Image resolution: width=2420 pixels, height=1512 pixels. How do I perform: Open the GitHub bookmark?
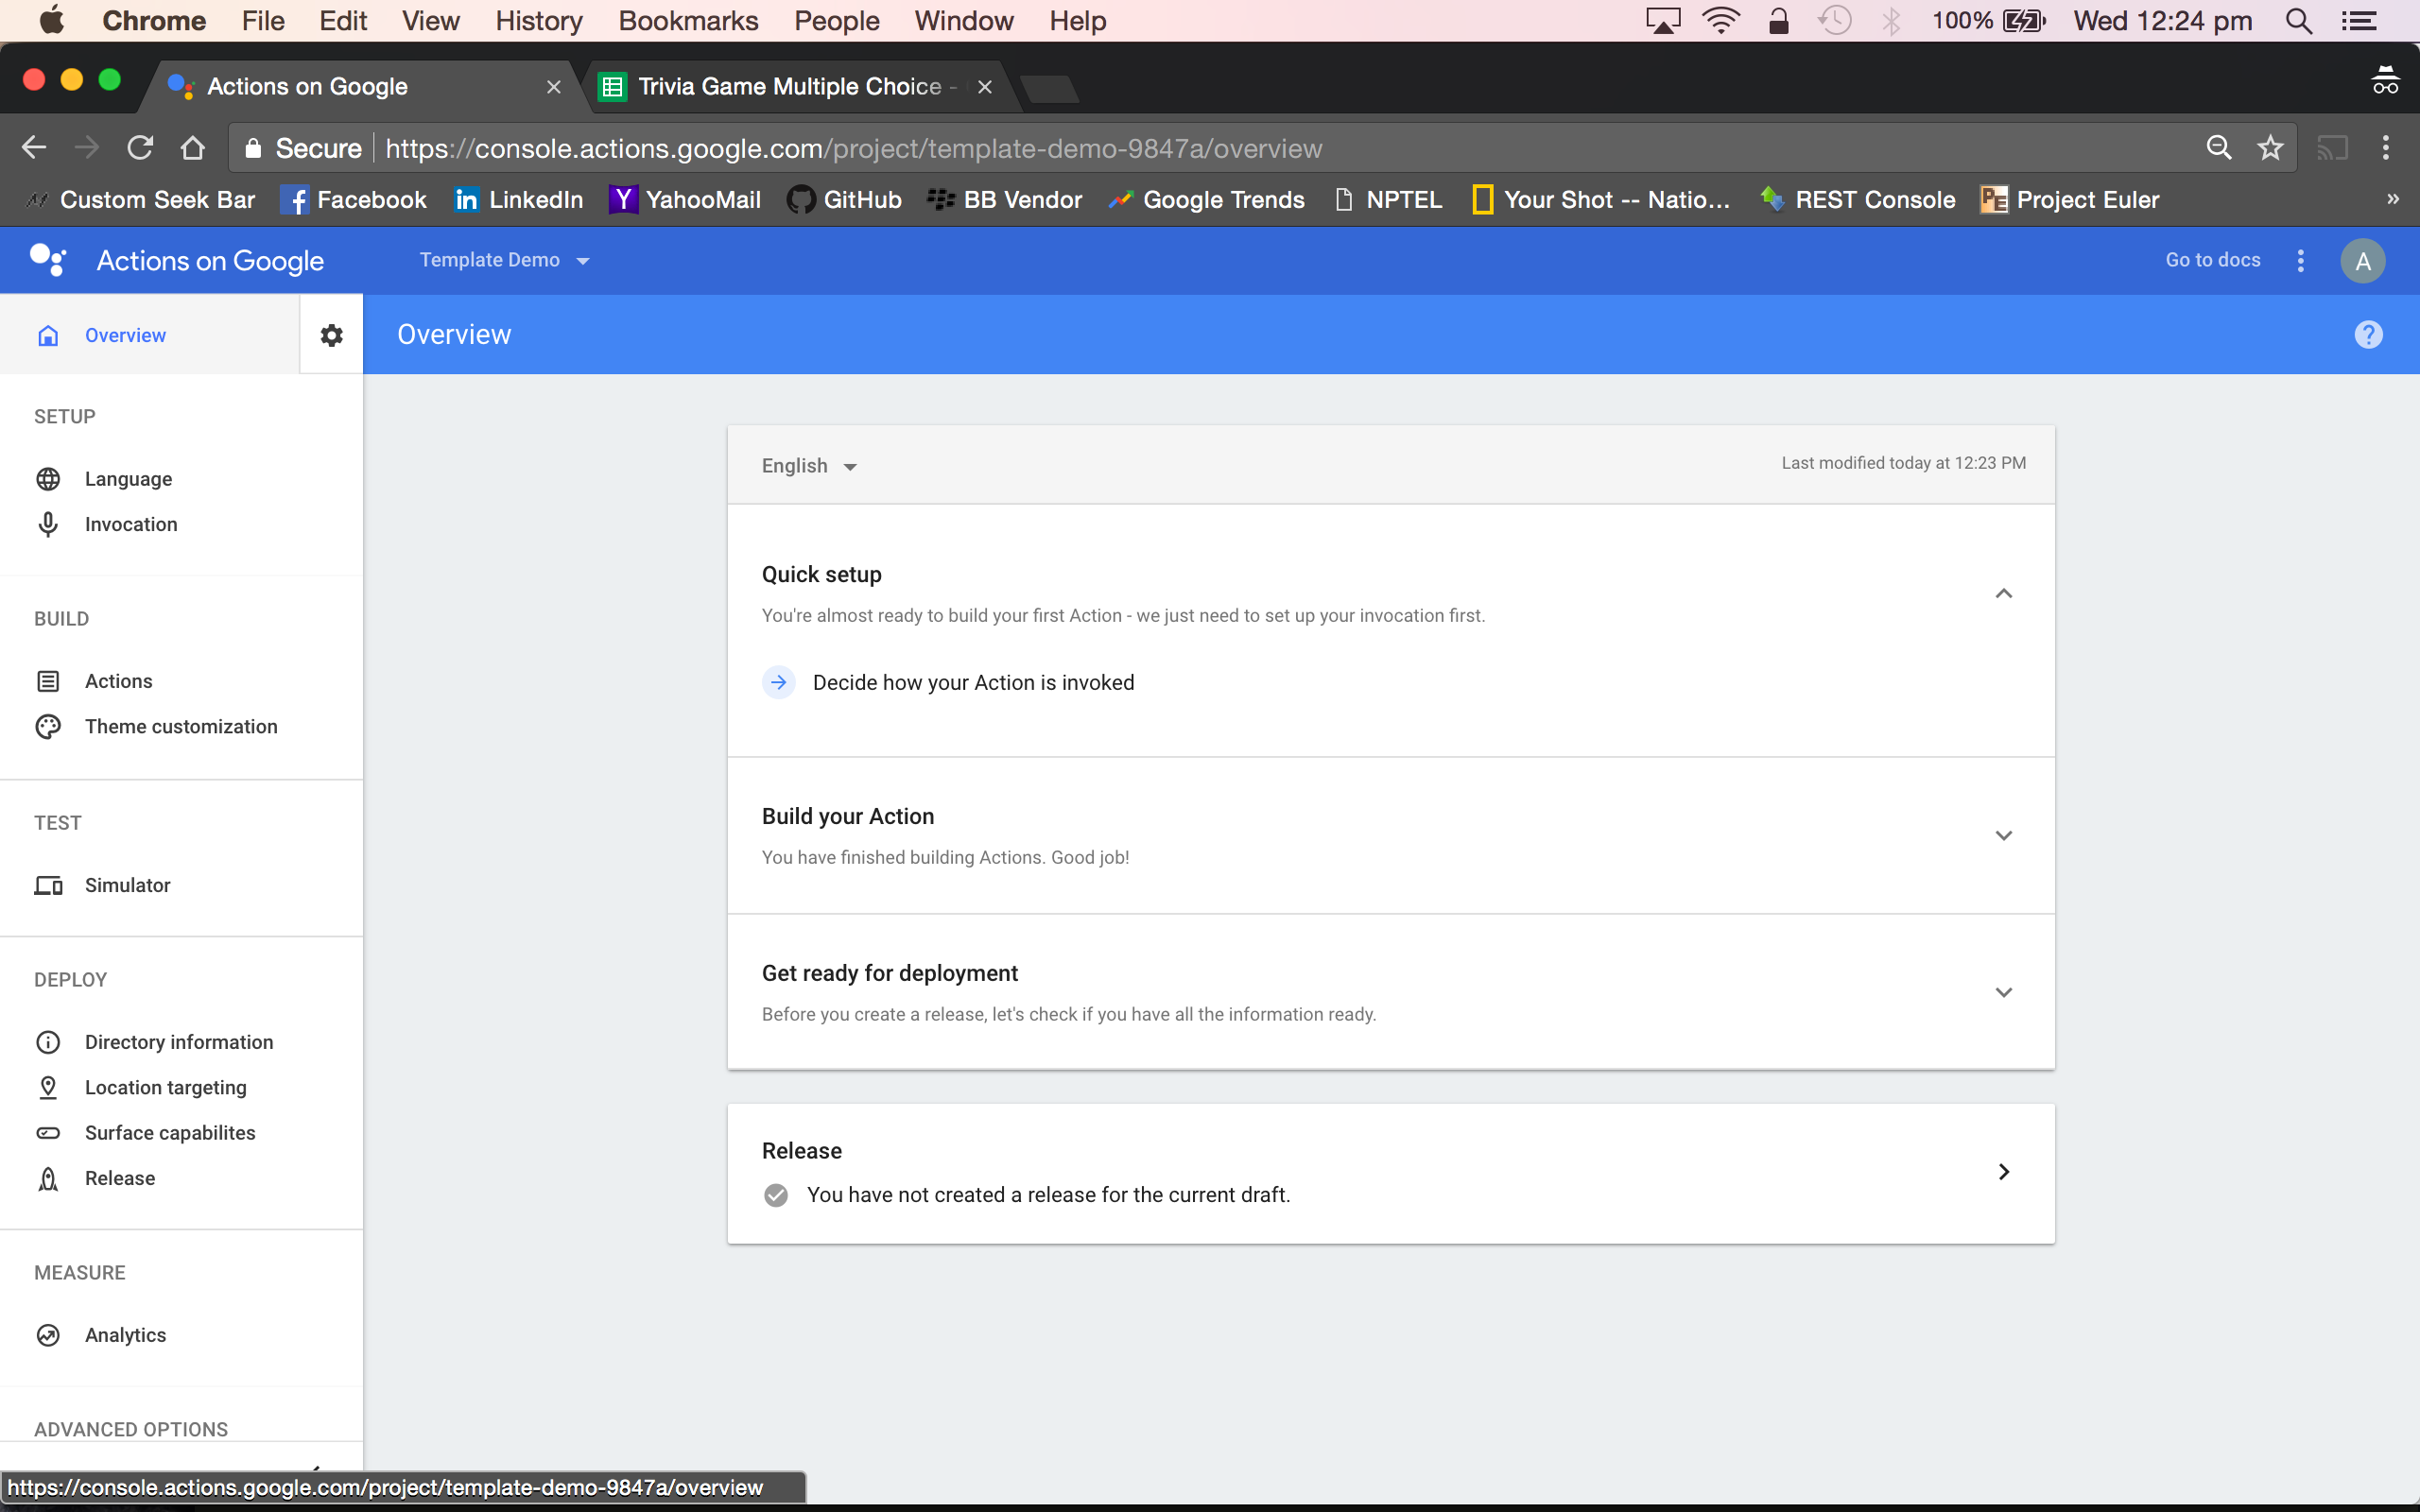(x=844, y=199)
